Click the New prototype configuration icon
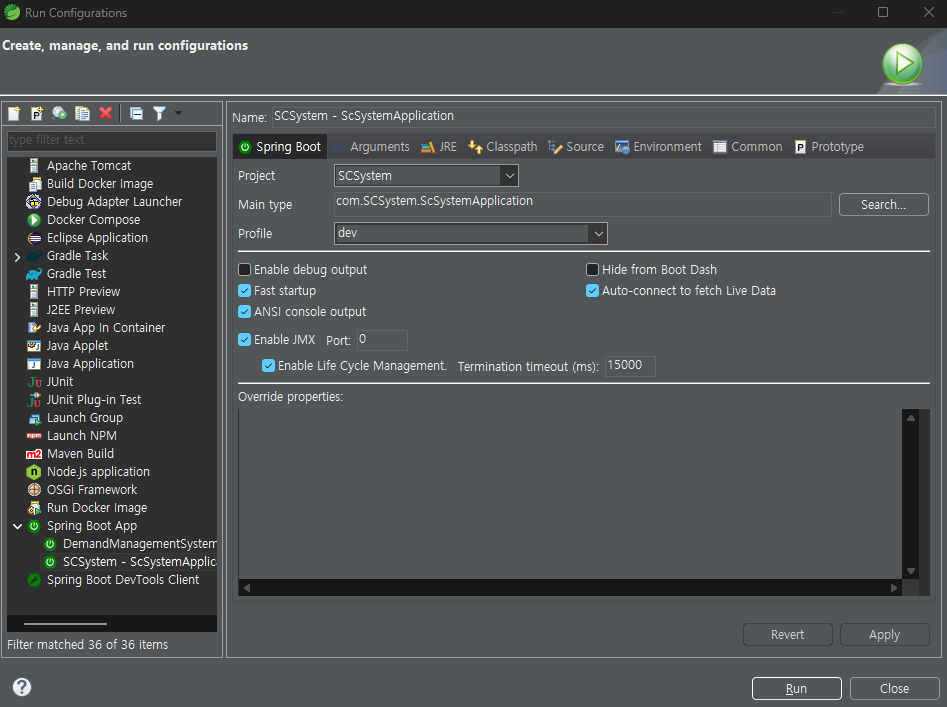The width and height of the screenshot is (947, 707). 37,113
